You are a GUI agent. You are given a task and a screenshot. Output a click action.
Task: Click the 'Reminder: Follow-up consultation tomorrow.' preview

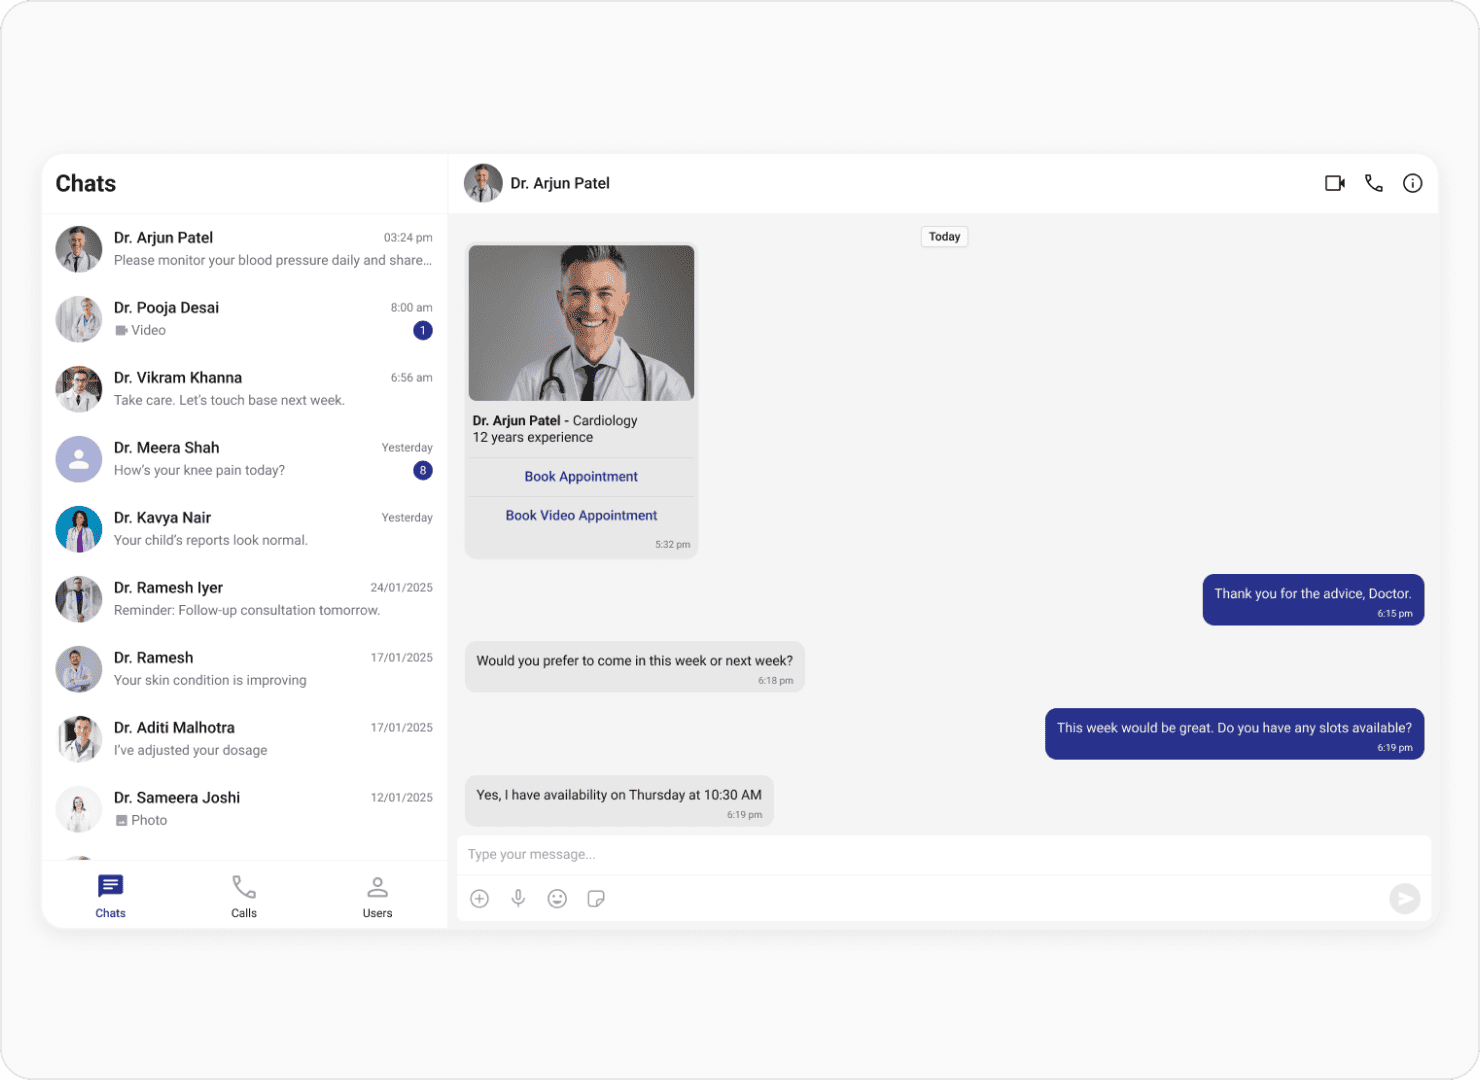click(x=247, y=610)
